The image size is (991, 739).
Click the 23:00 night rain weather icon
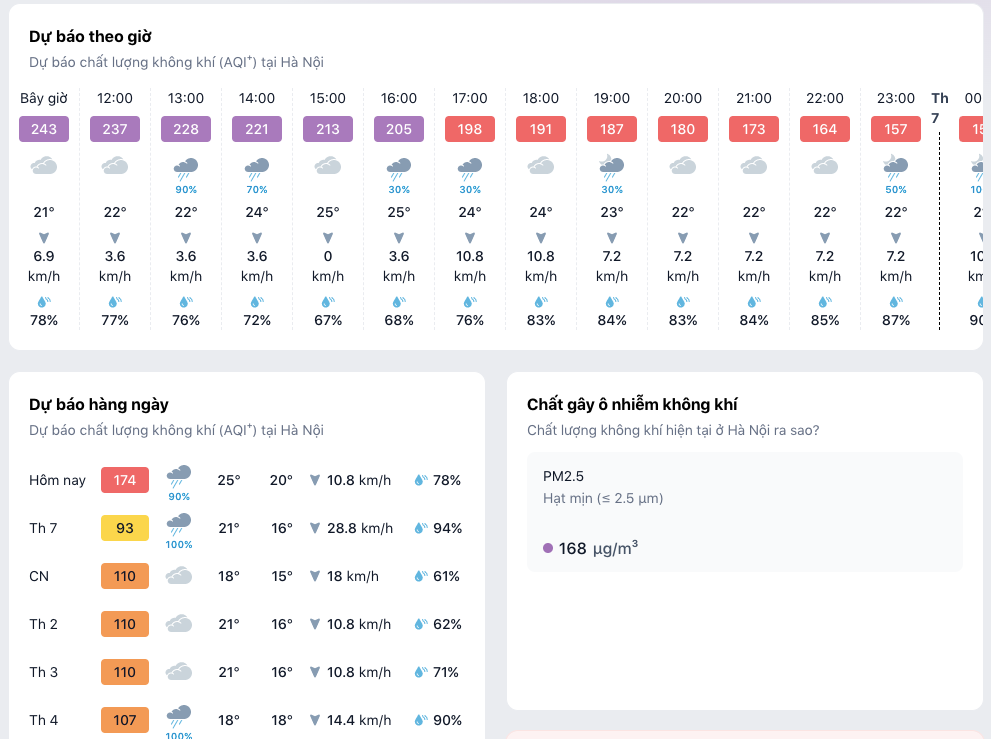(896, 166)
